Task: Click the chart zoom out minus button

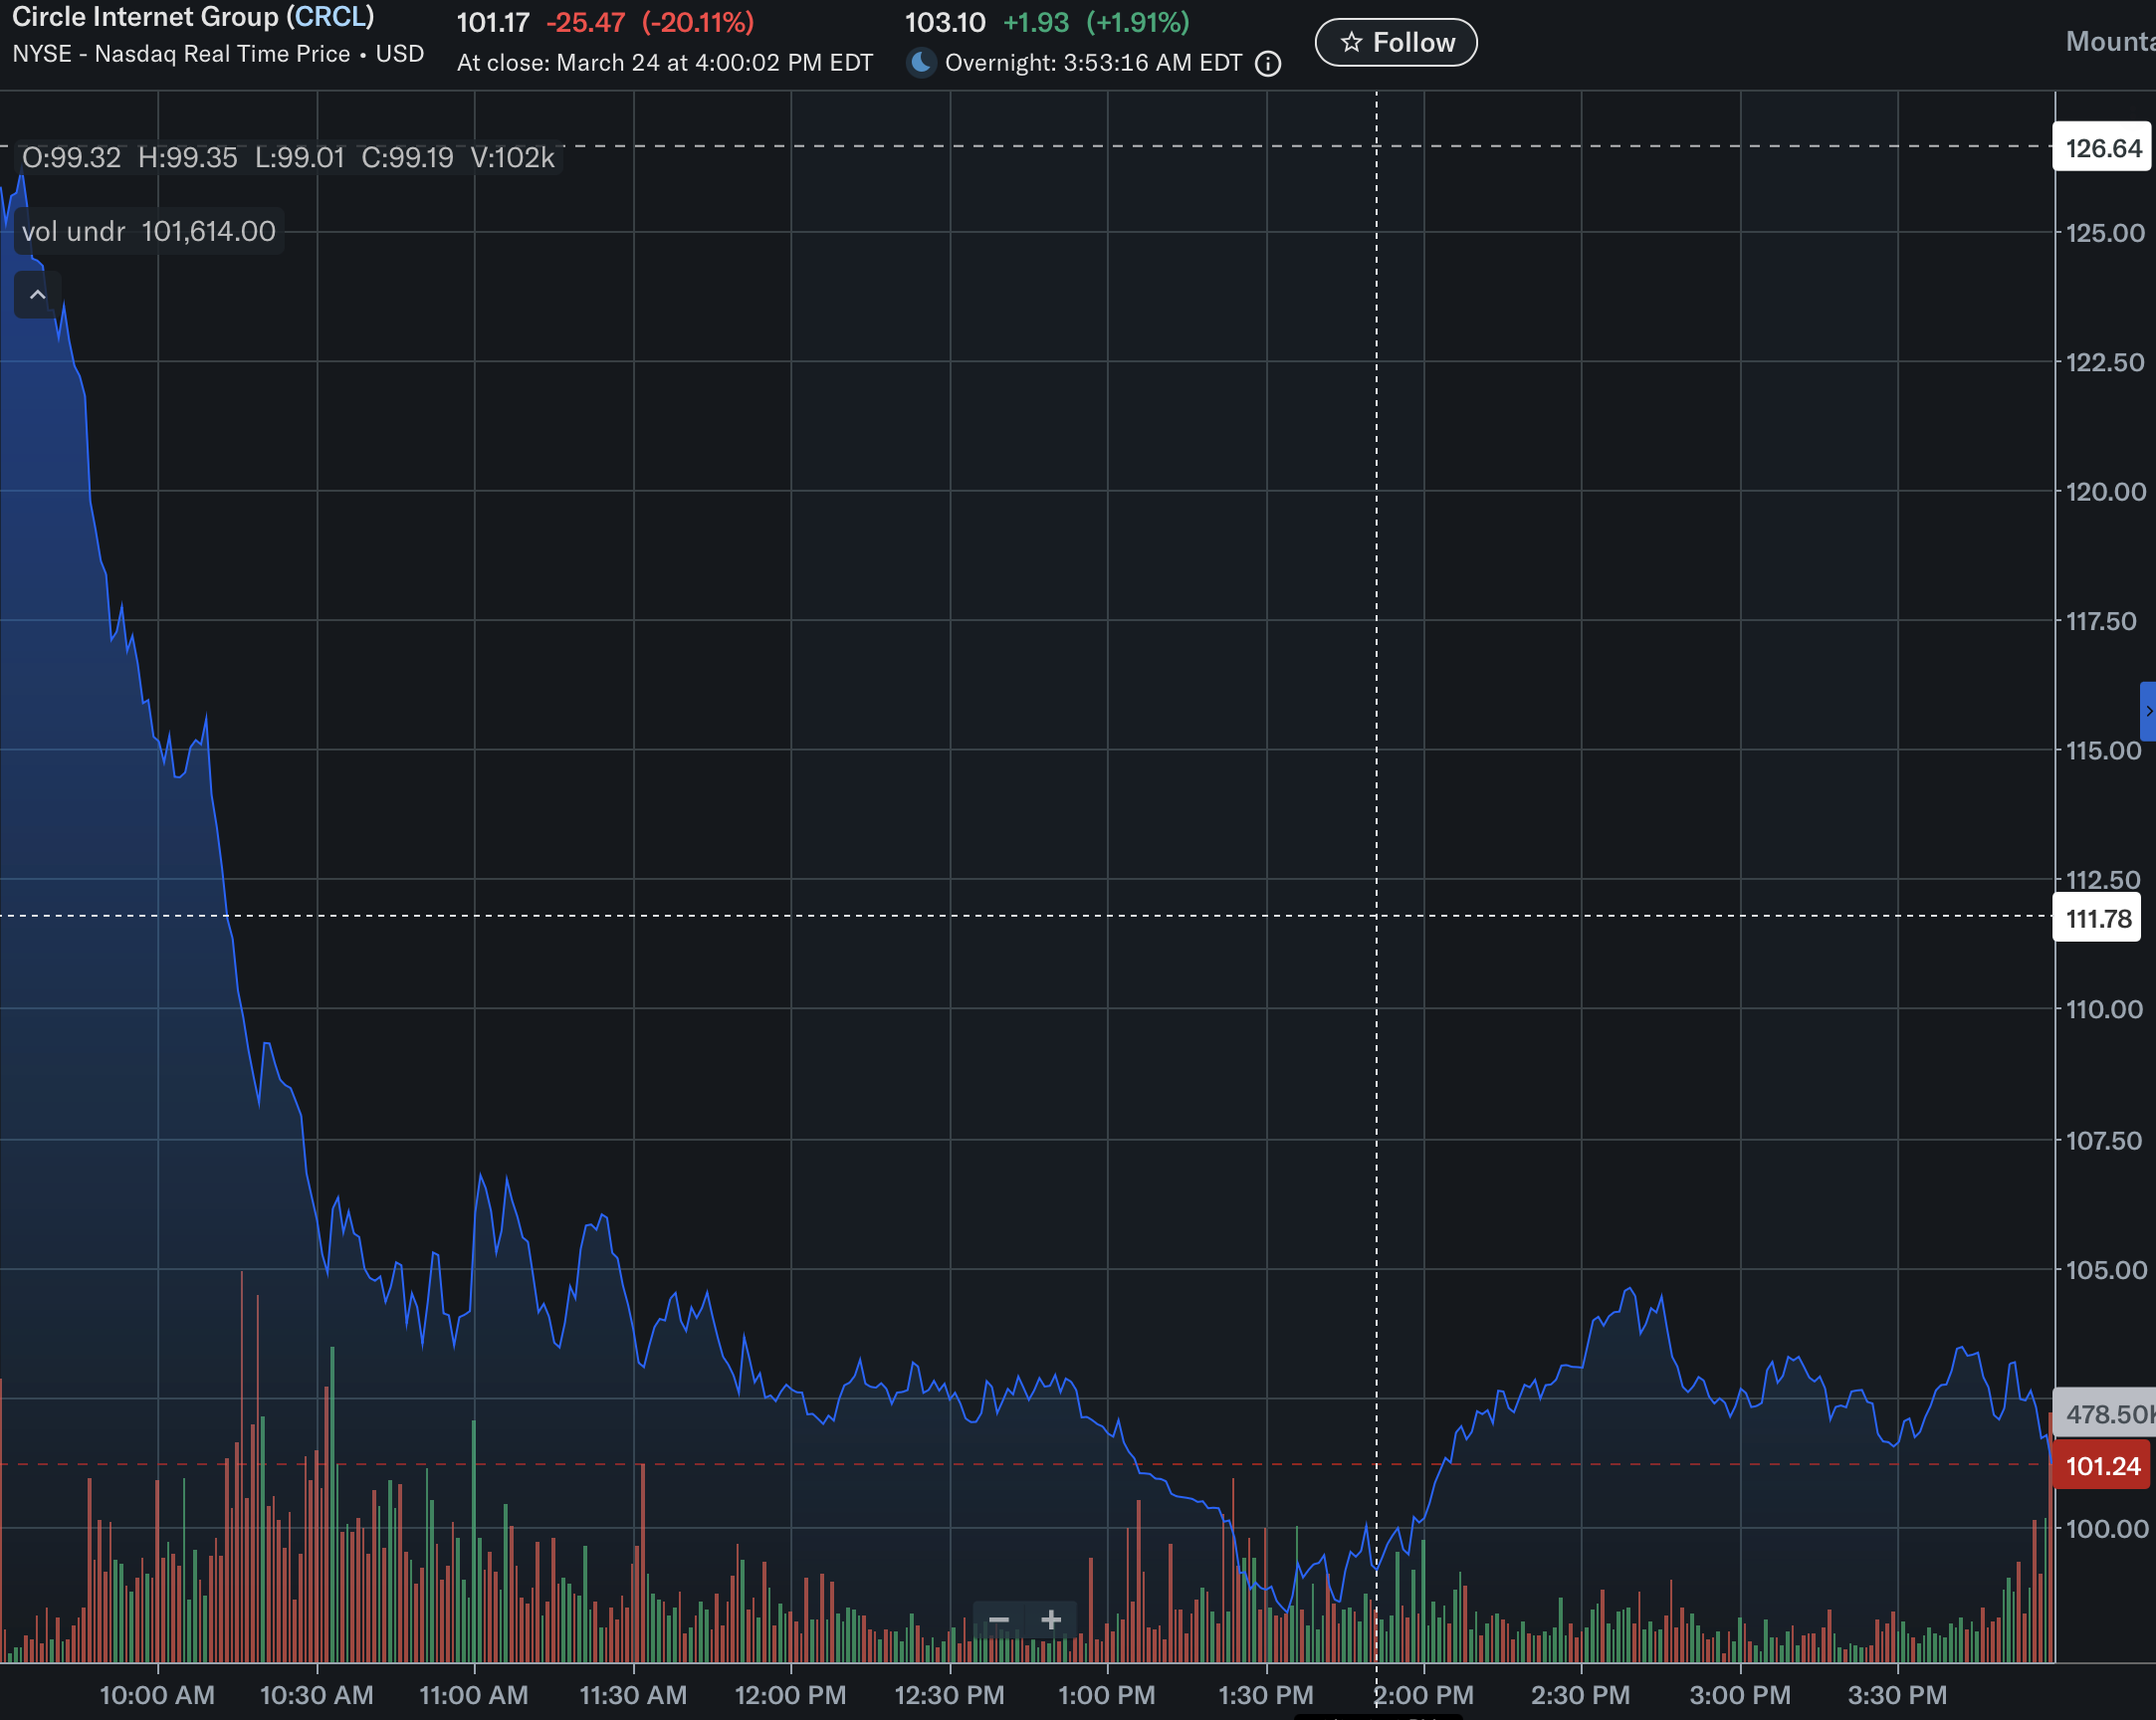Action: 998,1620
